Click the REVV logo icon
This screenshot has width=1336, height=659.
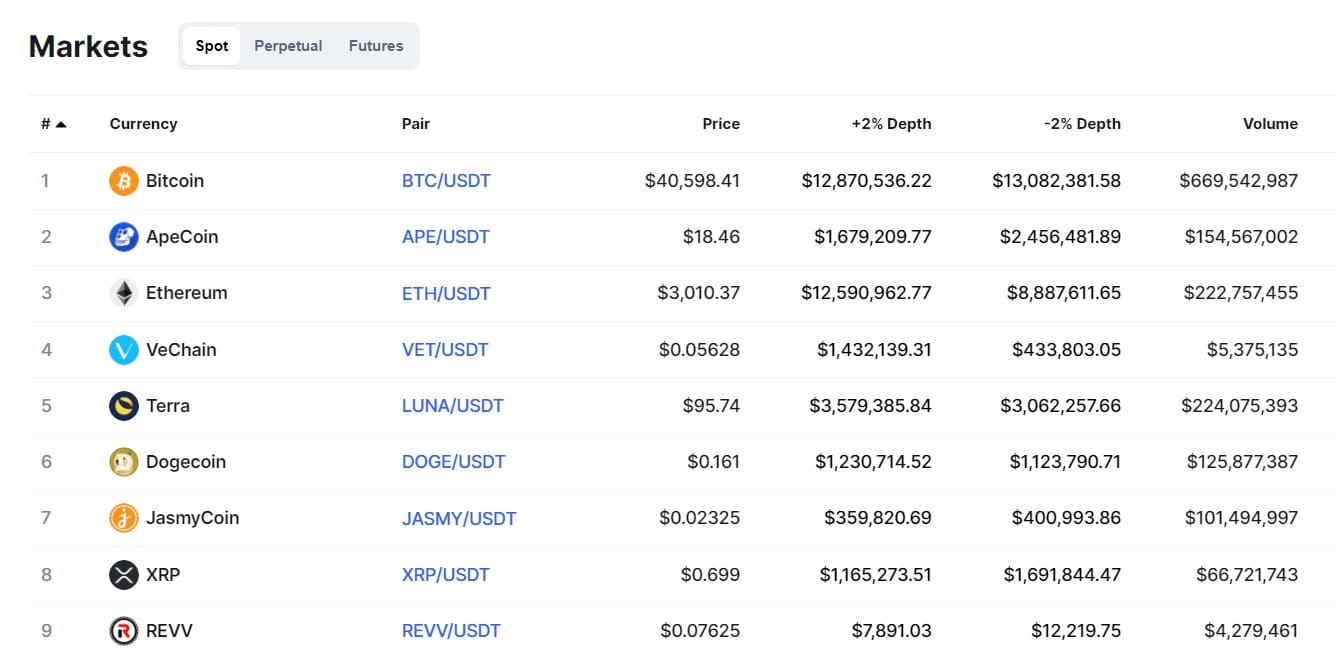click(123, 631)
